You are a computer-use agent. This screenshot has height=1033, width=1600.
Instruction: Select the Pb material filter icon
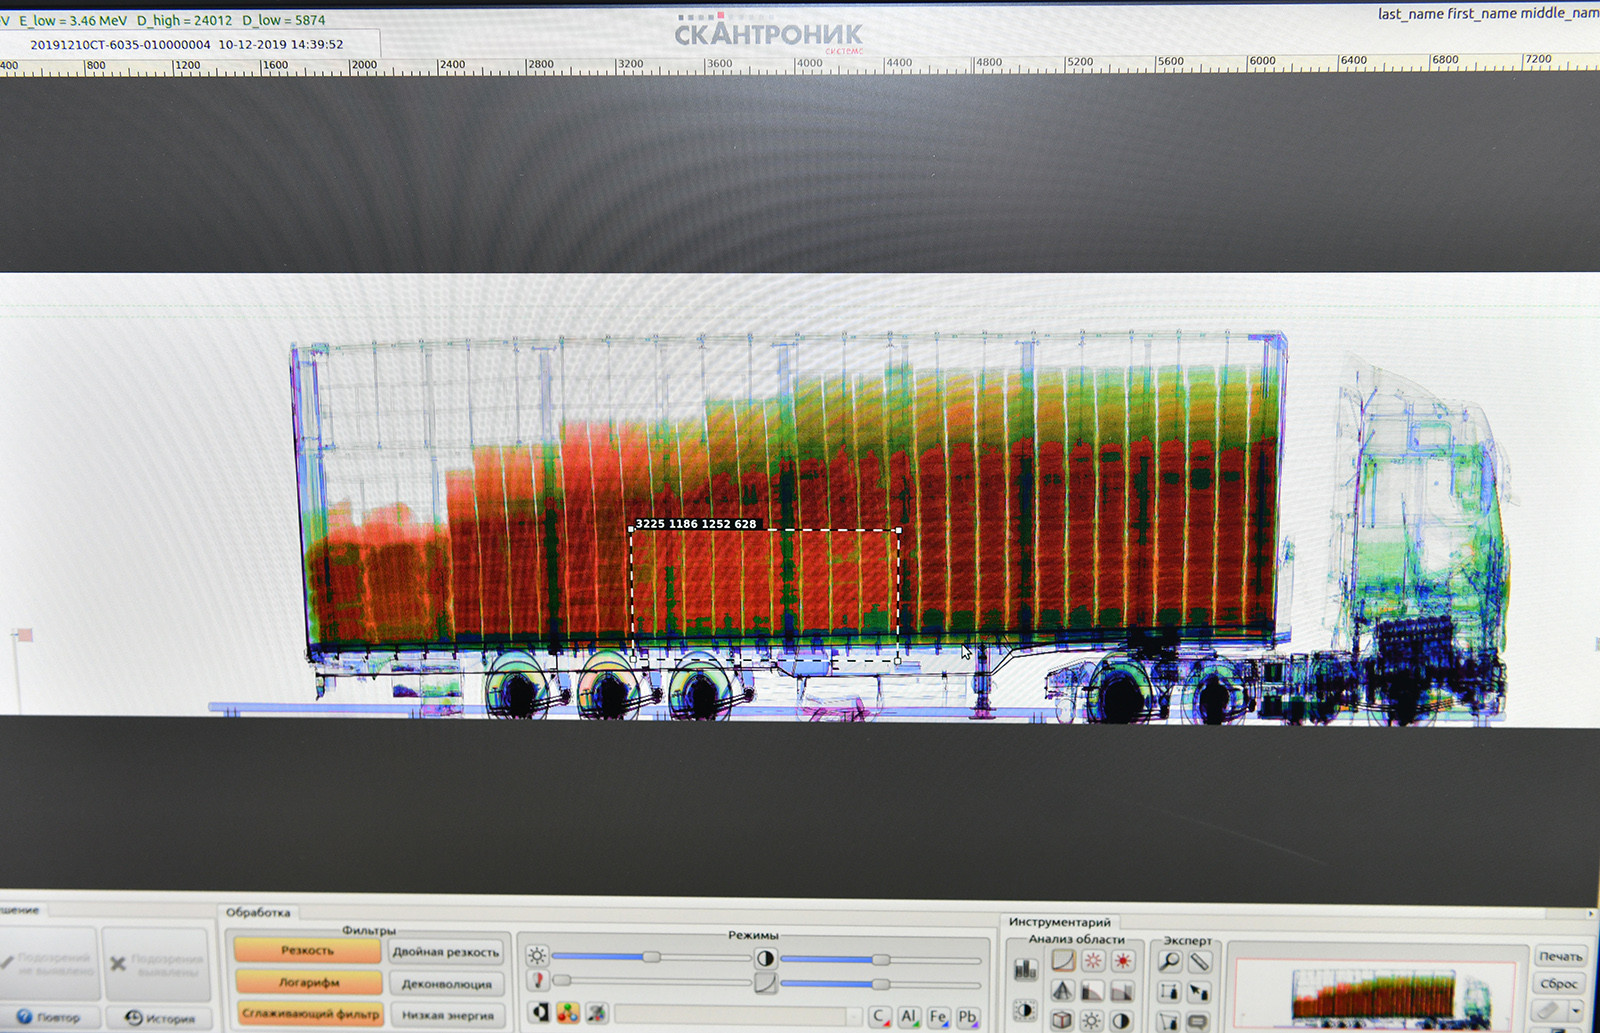[x=967, y=1016]
